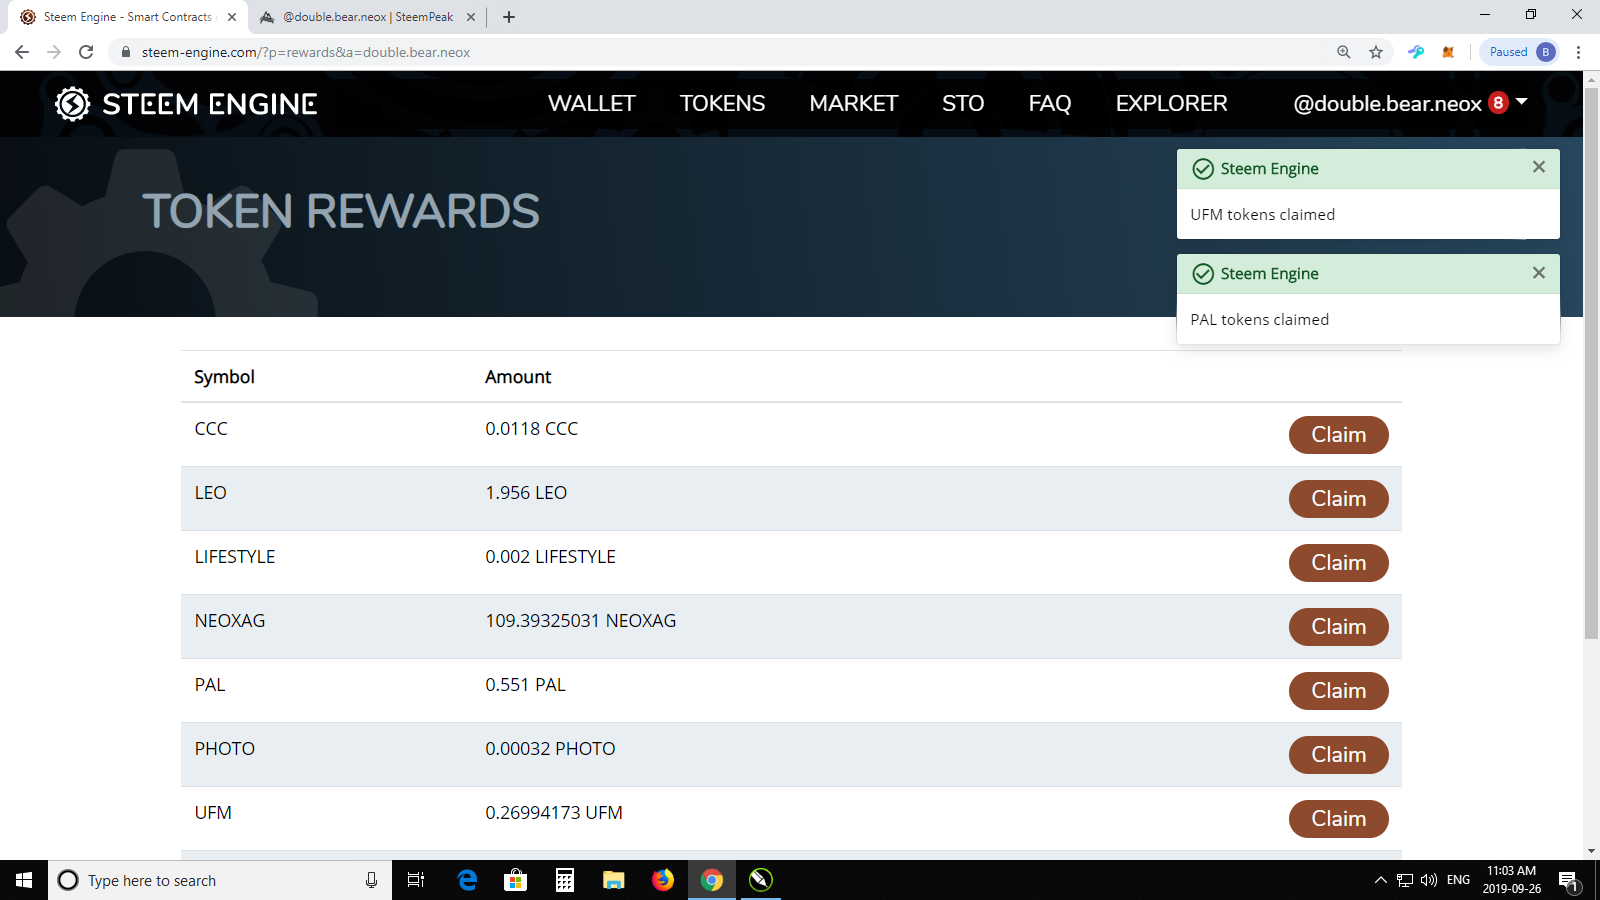Open the Chrome three-dot menu
1600x900 pixels.
click(1579, 52)
